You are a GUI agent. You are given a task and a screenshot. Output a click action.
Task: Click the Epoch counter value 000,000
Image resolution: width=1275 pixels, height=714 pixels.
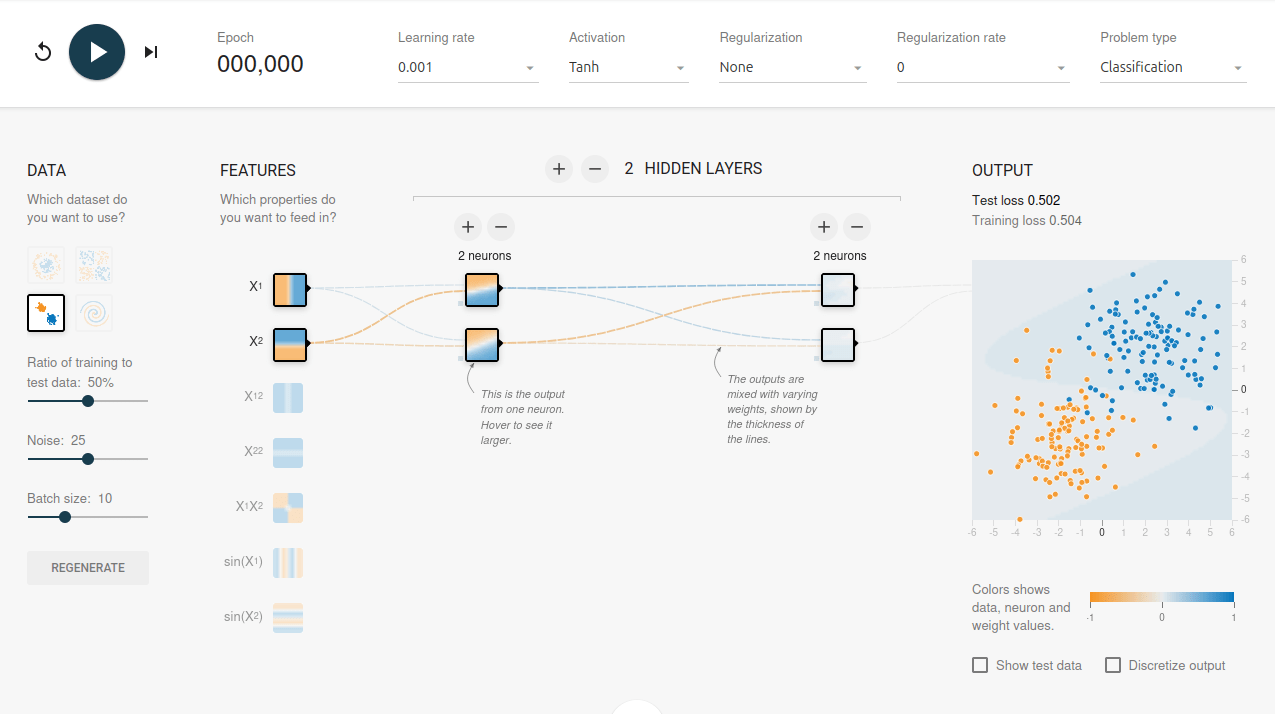click(x=260, y=64)
